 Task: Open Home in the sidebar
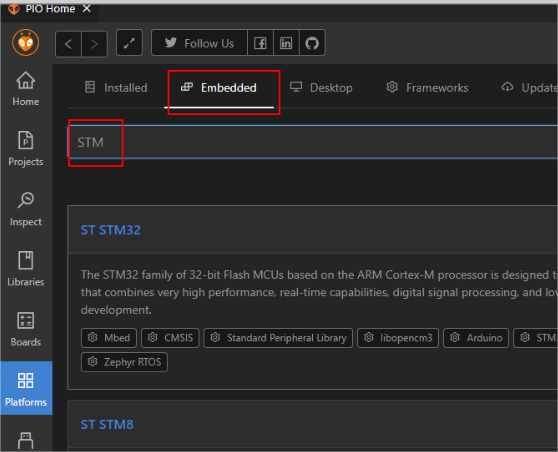(x=26, y=89)
